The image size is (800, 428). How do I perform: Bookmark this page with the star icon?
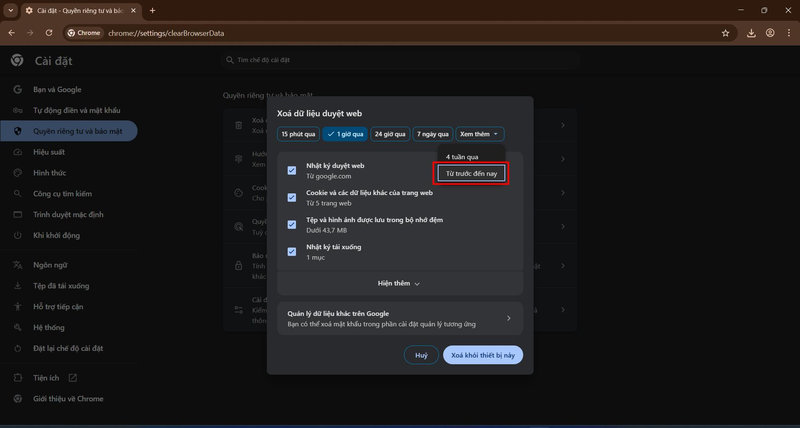click(726, 33)
